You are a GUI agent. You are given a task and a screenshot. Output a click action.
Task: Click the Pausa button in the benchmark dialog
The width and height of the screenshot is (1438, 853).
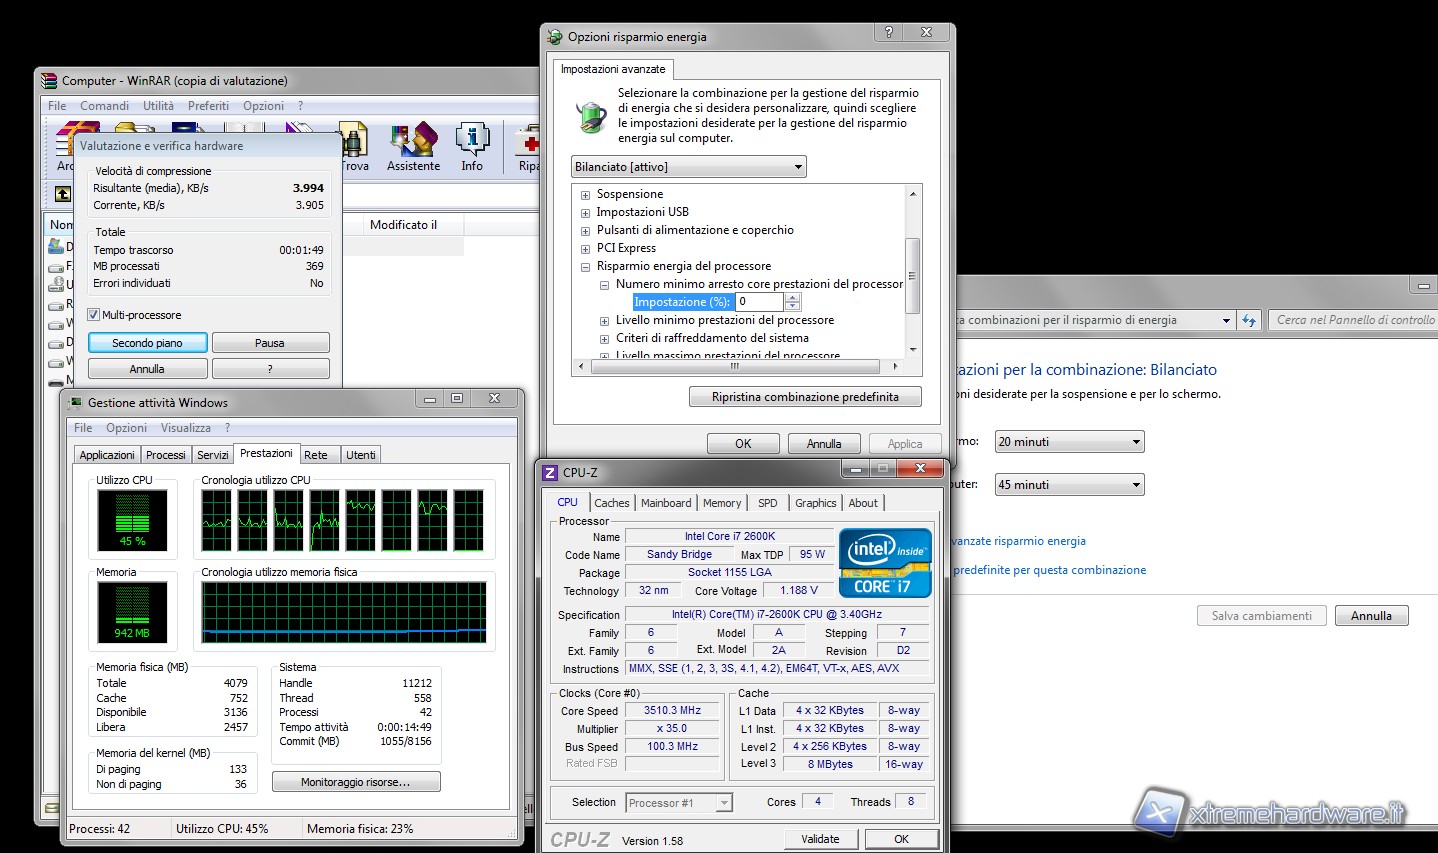click(270, 343)
